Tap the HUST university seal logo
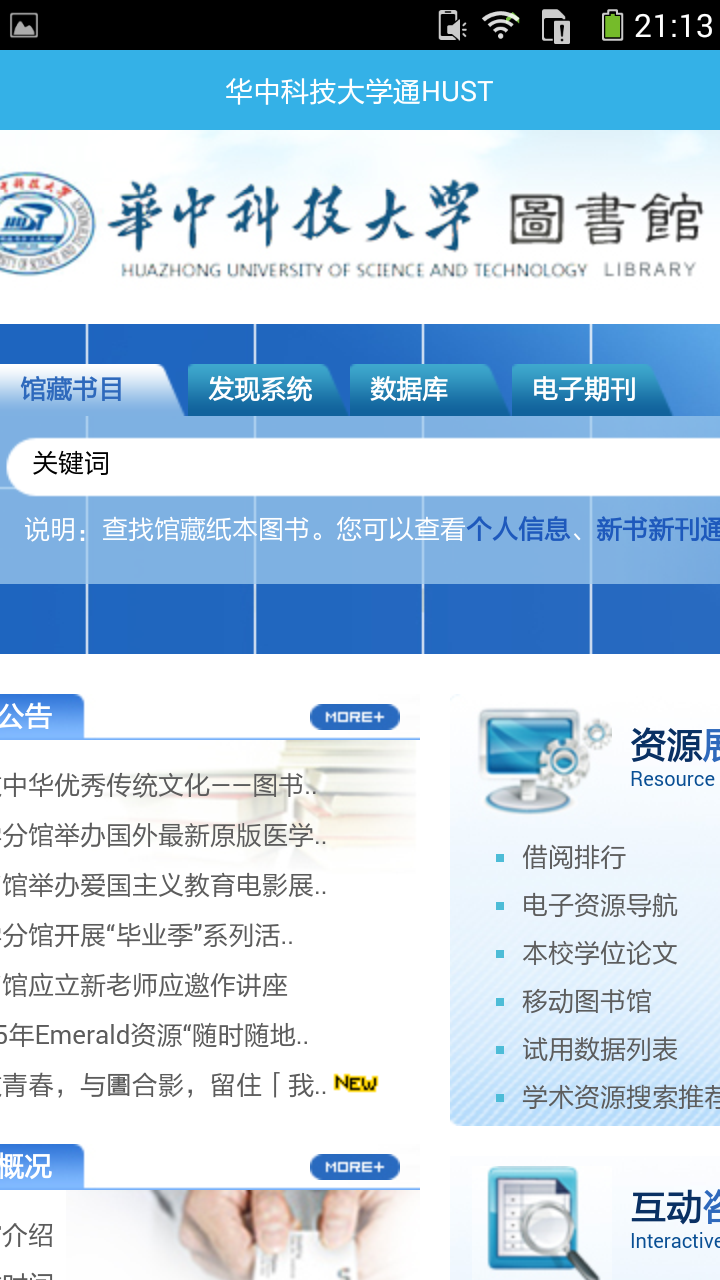 pos(45,224)
